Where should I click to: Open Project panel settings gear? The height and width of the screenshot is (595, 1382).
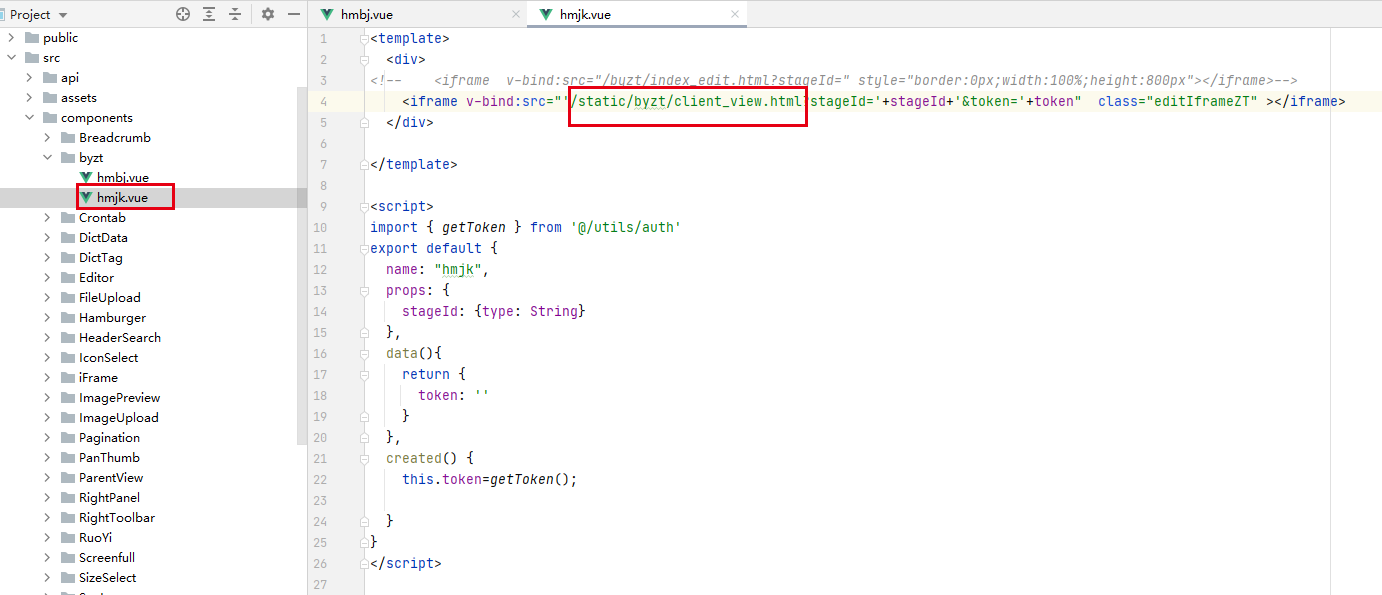click(x=267, y=14)
